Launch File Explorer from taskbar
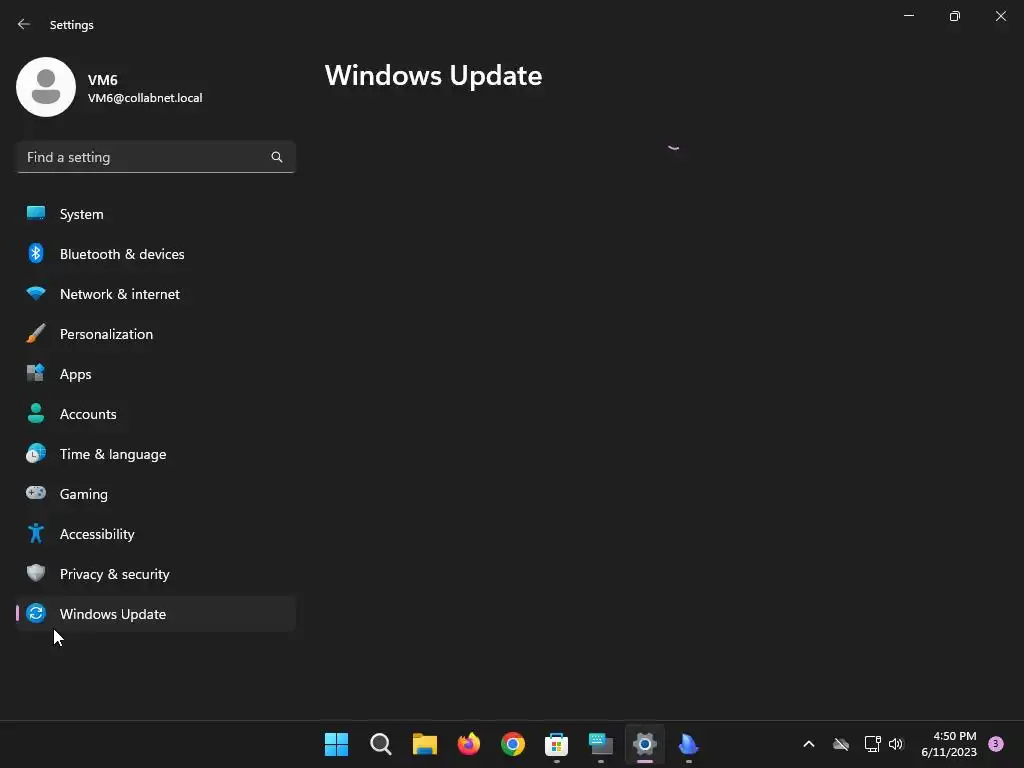 pos(424,744)
